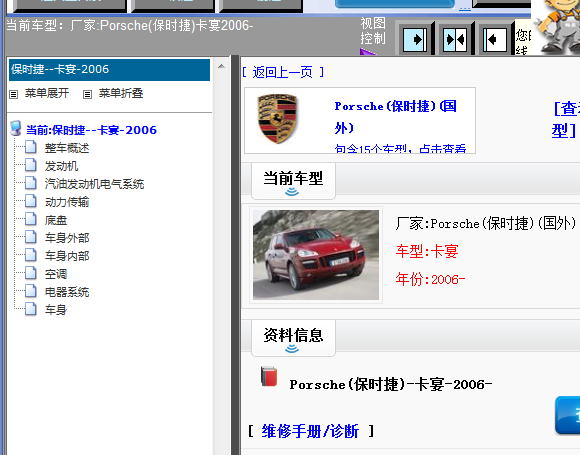Viewport: 580px width, 455px height.
Task: Open the 维修手册/诊断 link
Action: 310,431
